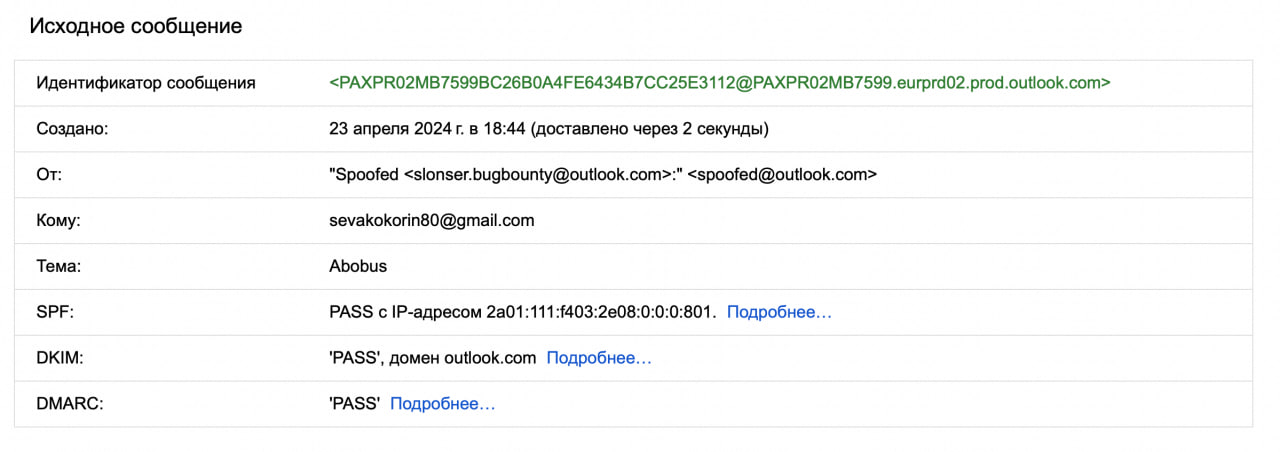Open the DMARC "Подробнее…" details link
This screenshot has height=452, width=1280.
(442, 404)
